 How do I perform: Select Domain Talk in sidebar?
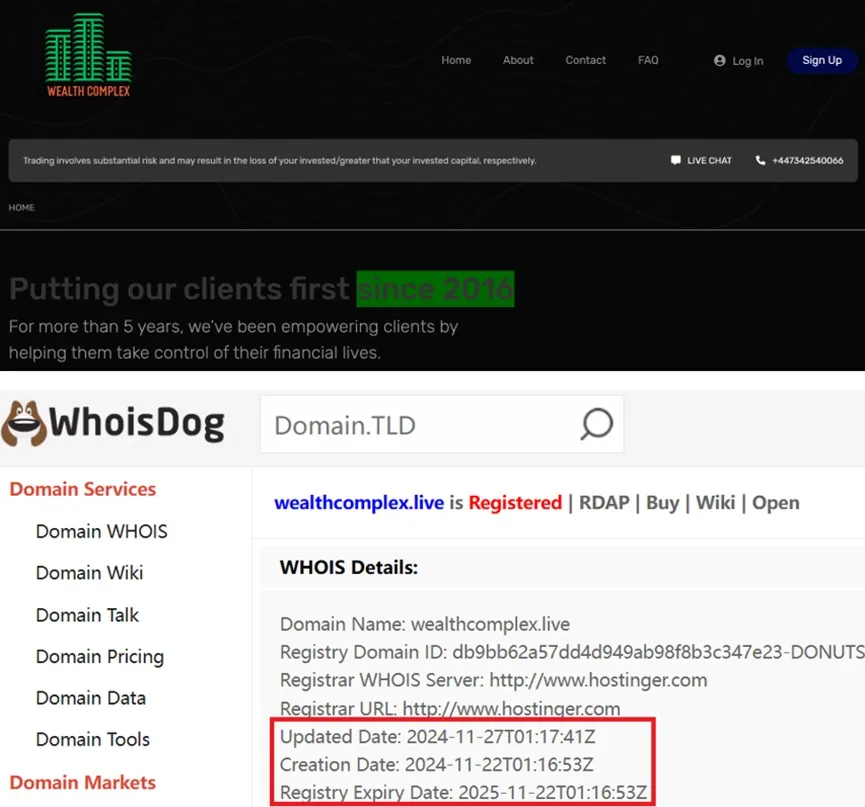(x=87, y=615)
